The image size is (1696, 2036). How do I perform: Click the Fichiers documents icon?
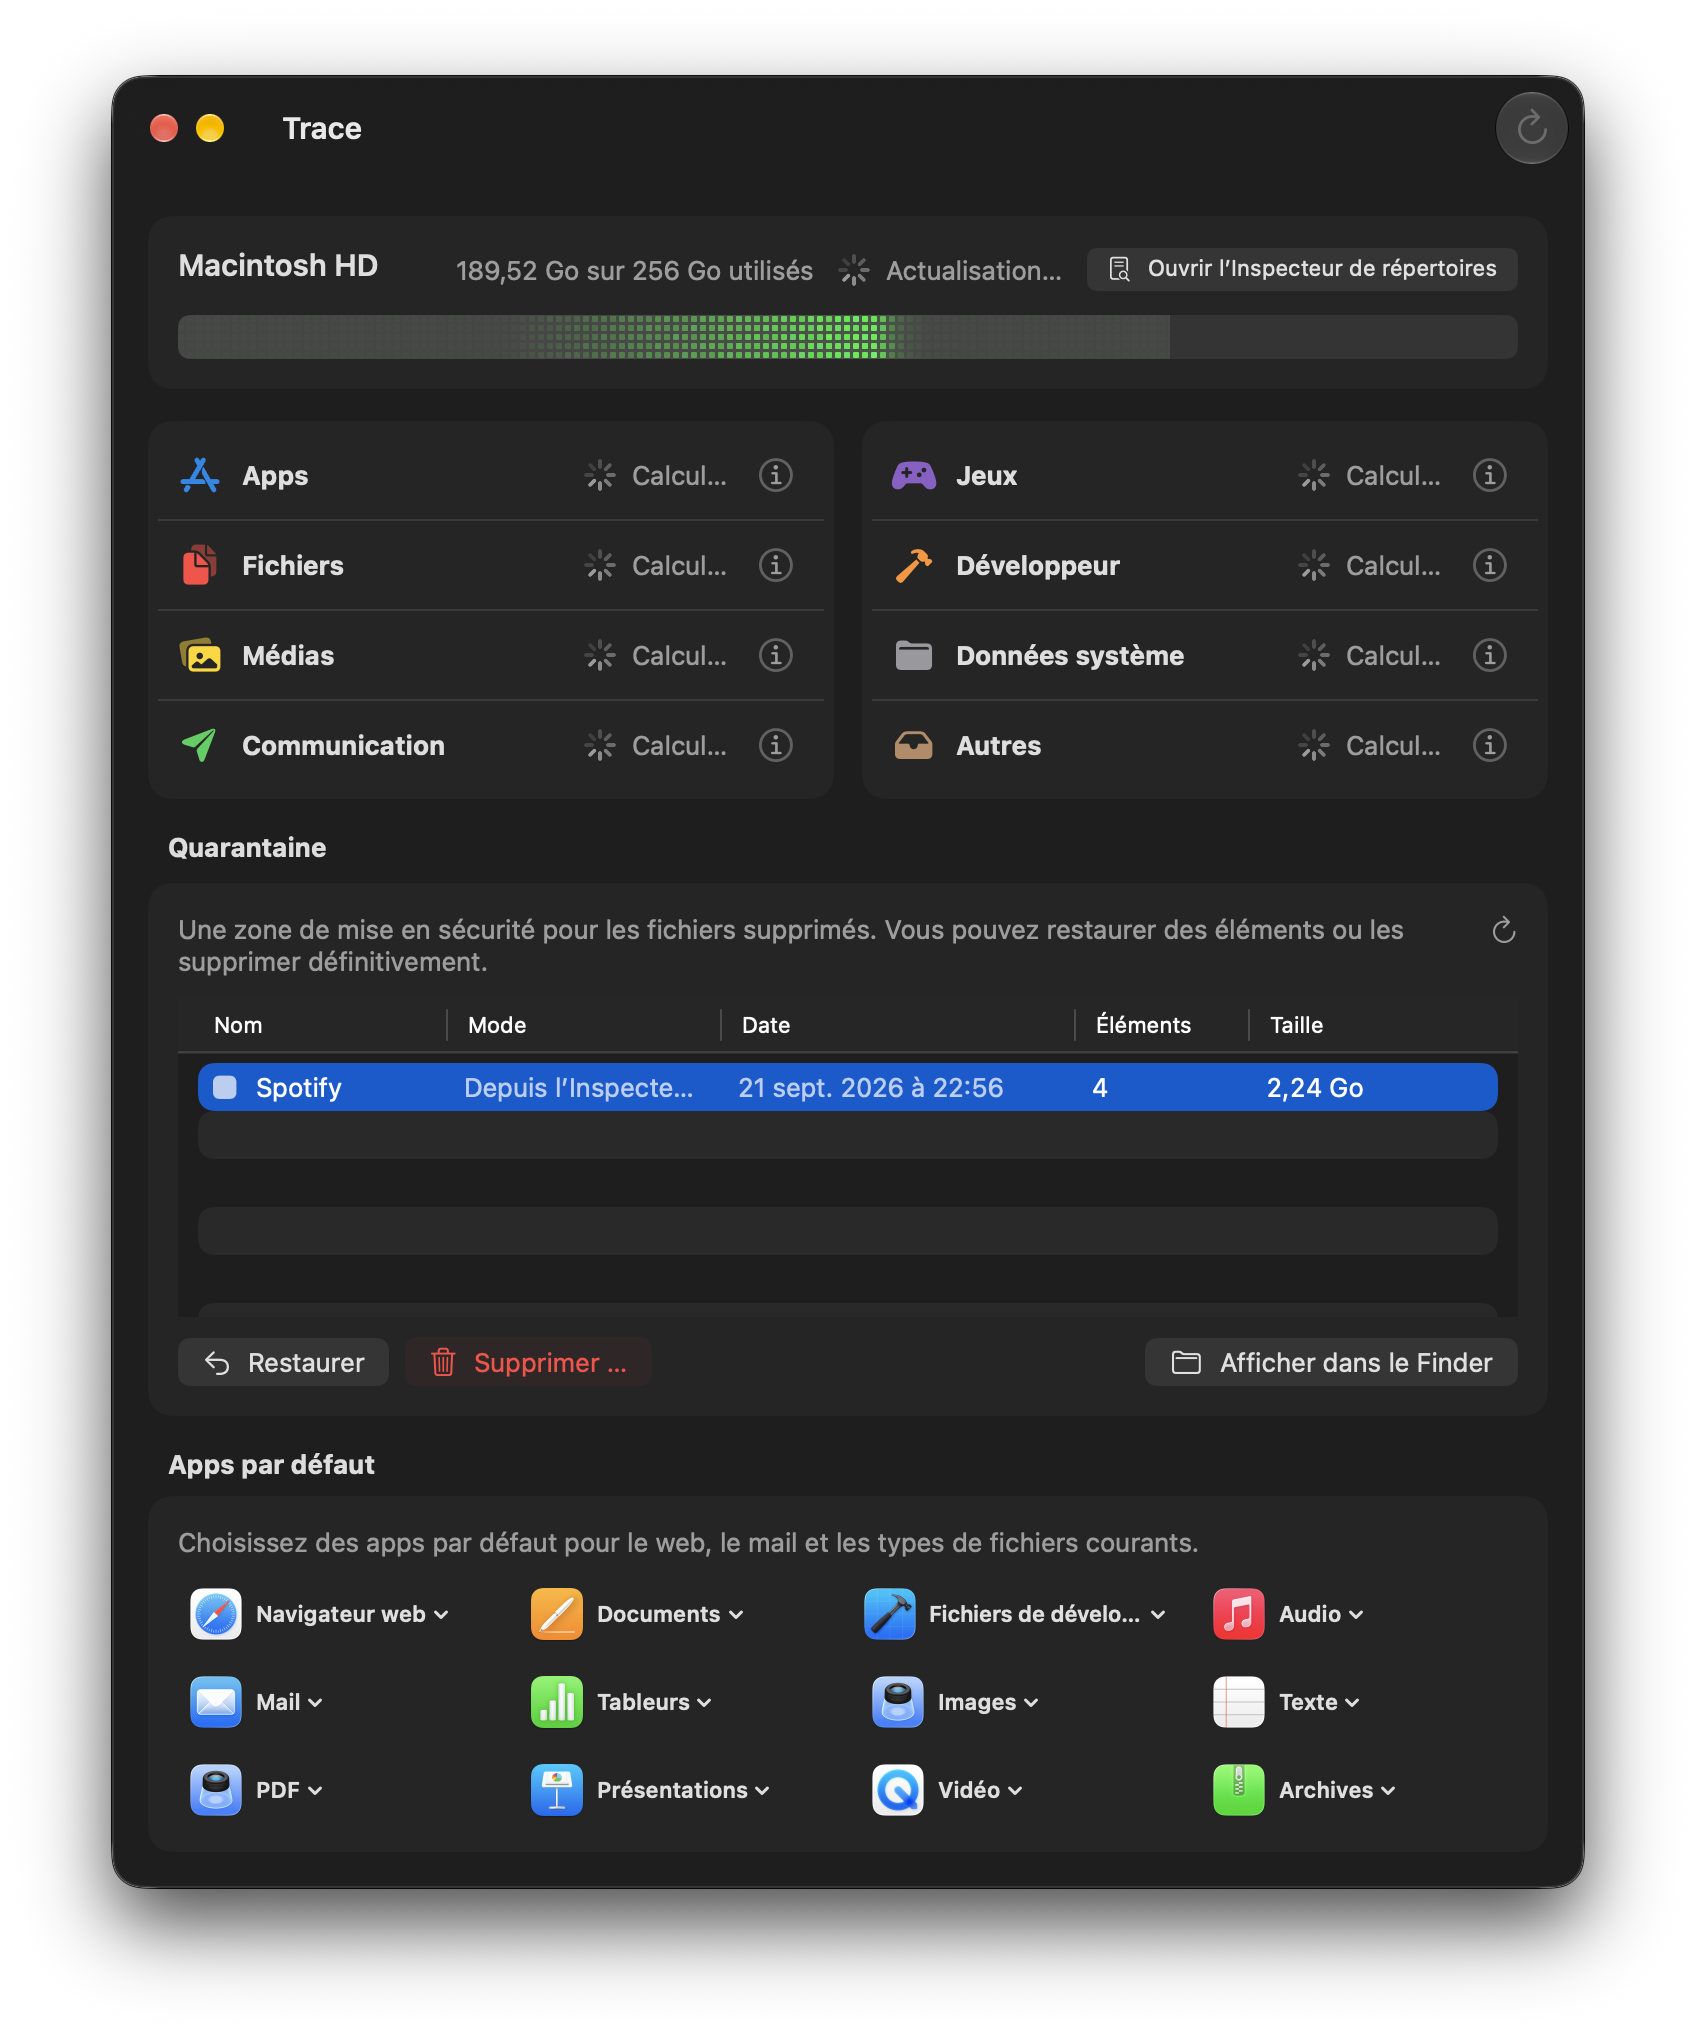(x=200, y=565)
